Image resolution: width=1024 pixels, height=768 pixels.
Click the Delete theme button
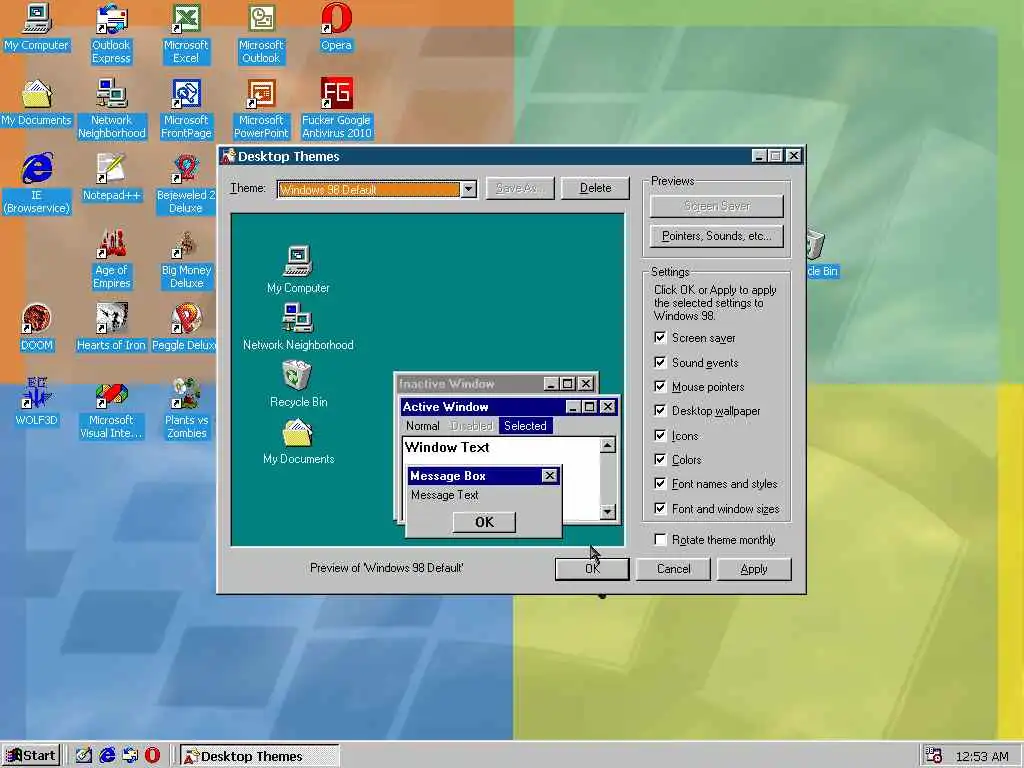pos(595,188)
